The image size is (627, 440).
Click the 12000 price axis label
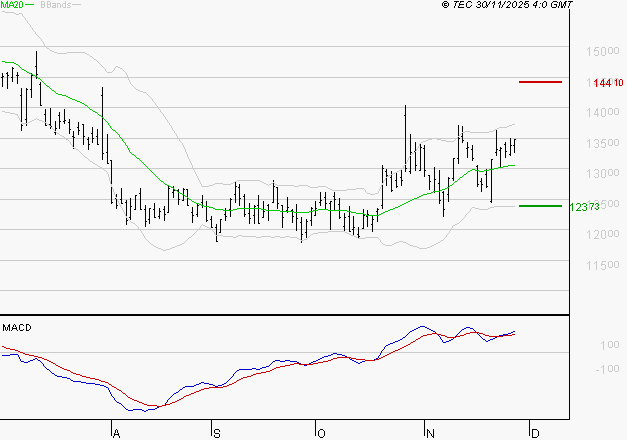coord(603,234)
